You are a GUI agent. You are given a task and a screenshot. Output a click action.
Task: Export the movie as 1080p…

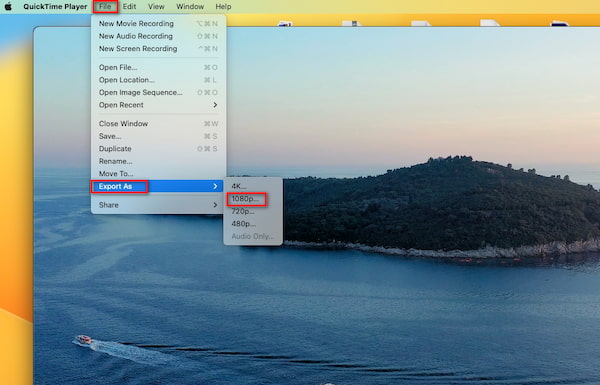pos(253,199)
